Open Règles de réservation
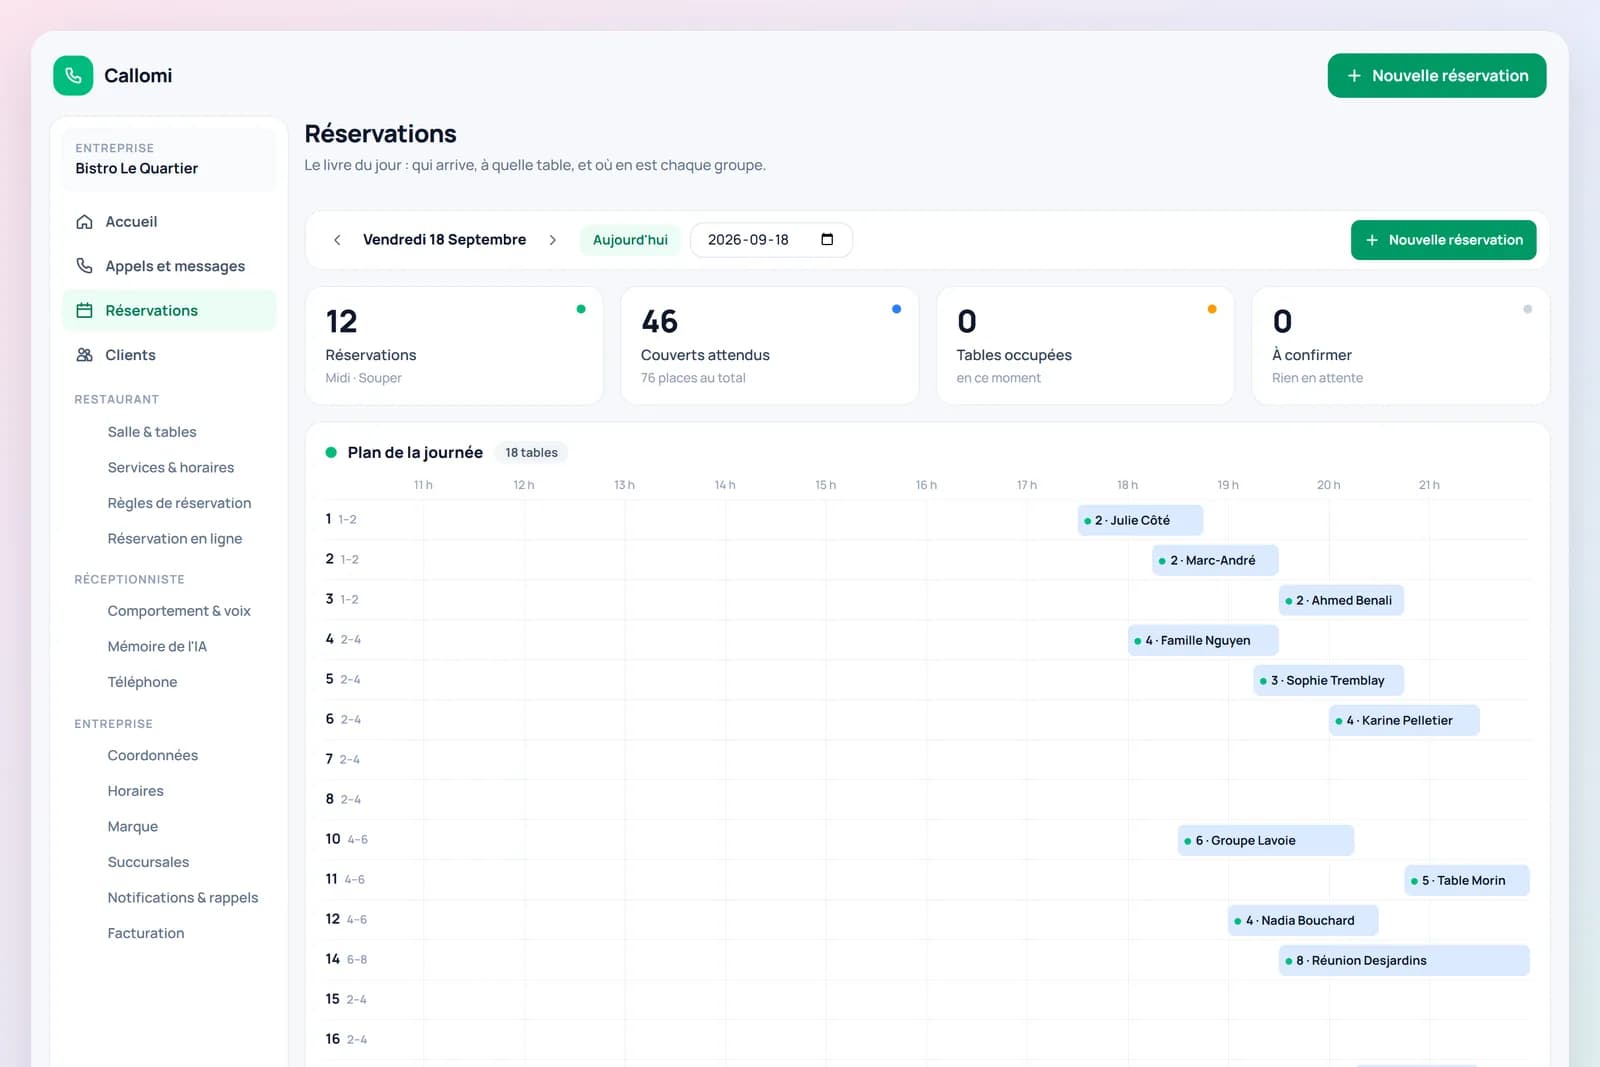Image resolution: width=1600 pixels, height=1067 pixels. [179, 503]
